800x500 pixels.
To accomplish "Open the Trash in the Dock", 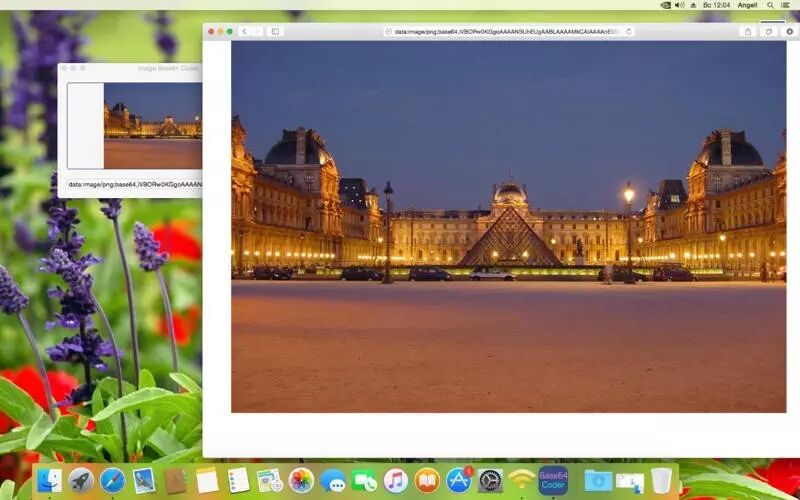I will [661, 481].
